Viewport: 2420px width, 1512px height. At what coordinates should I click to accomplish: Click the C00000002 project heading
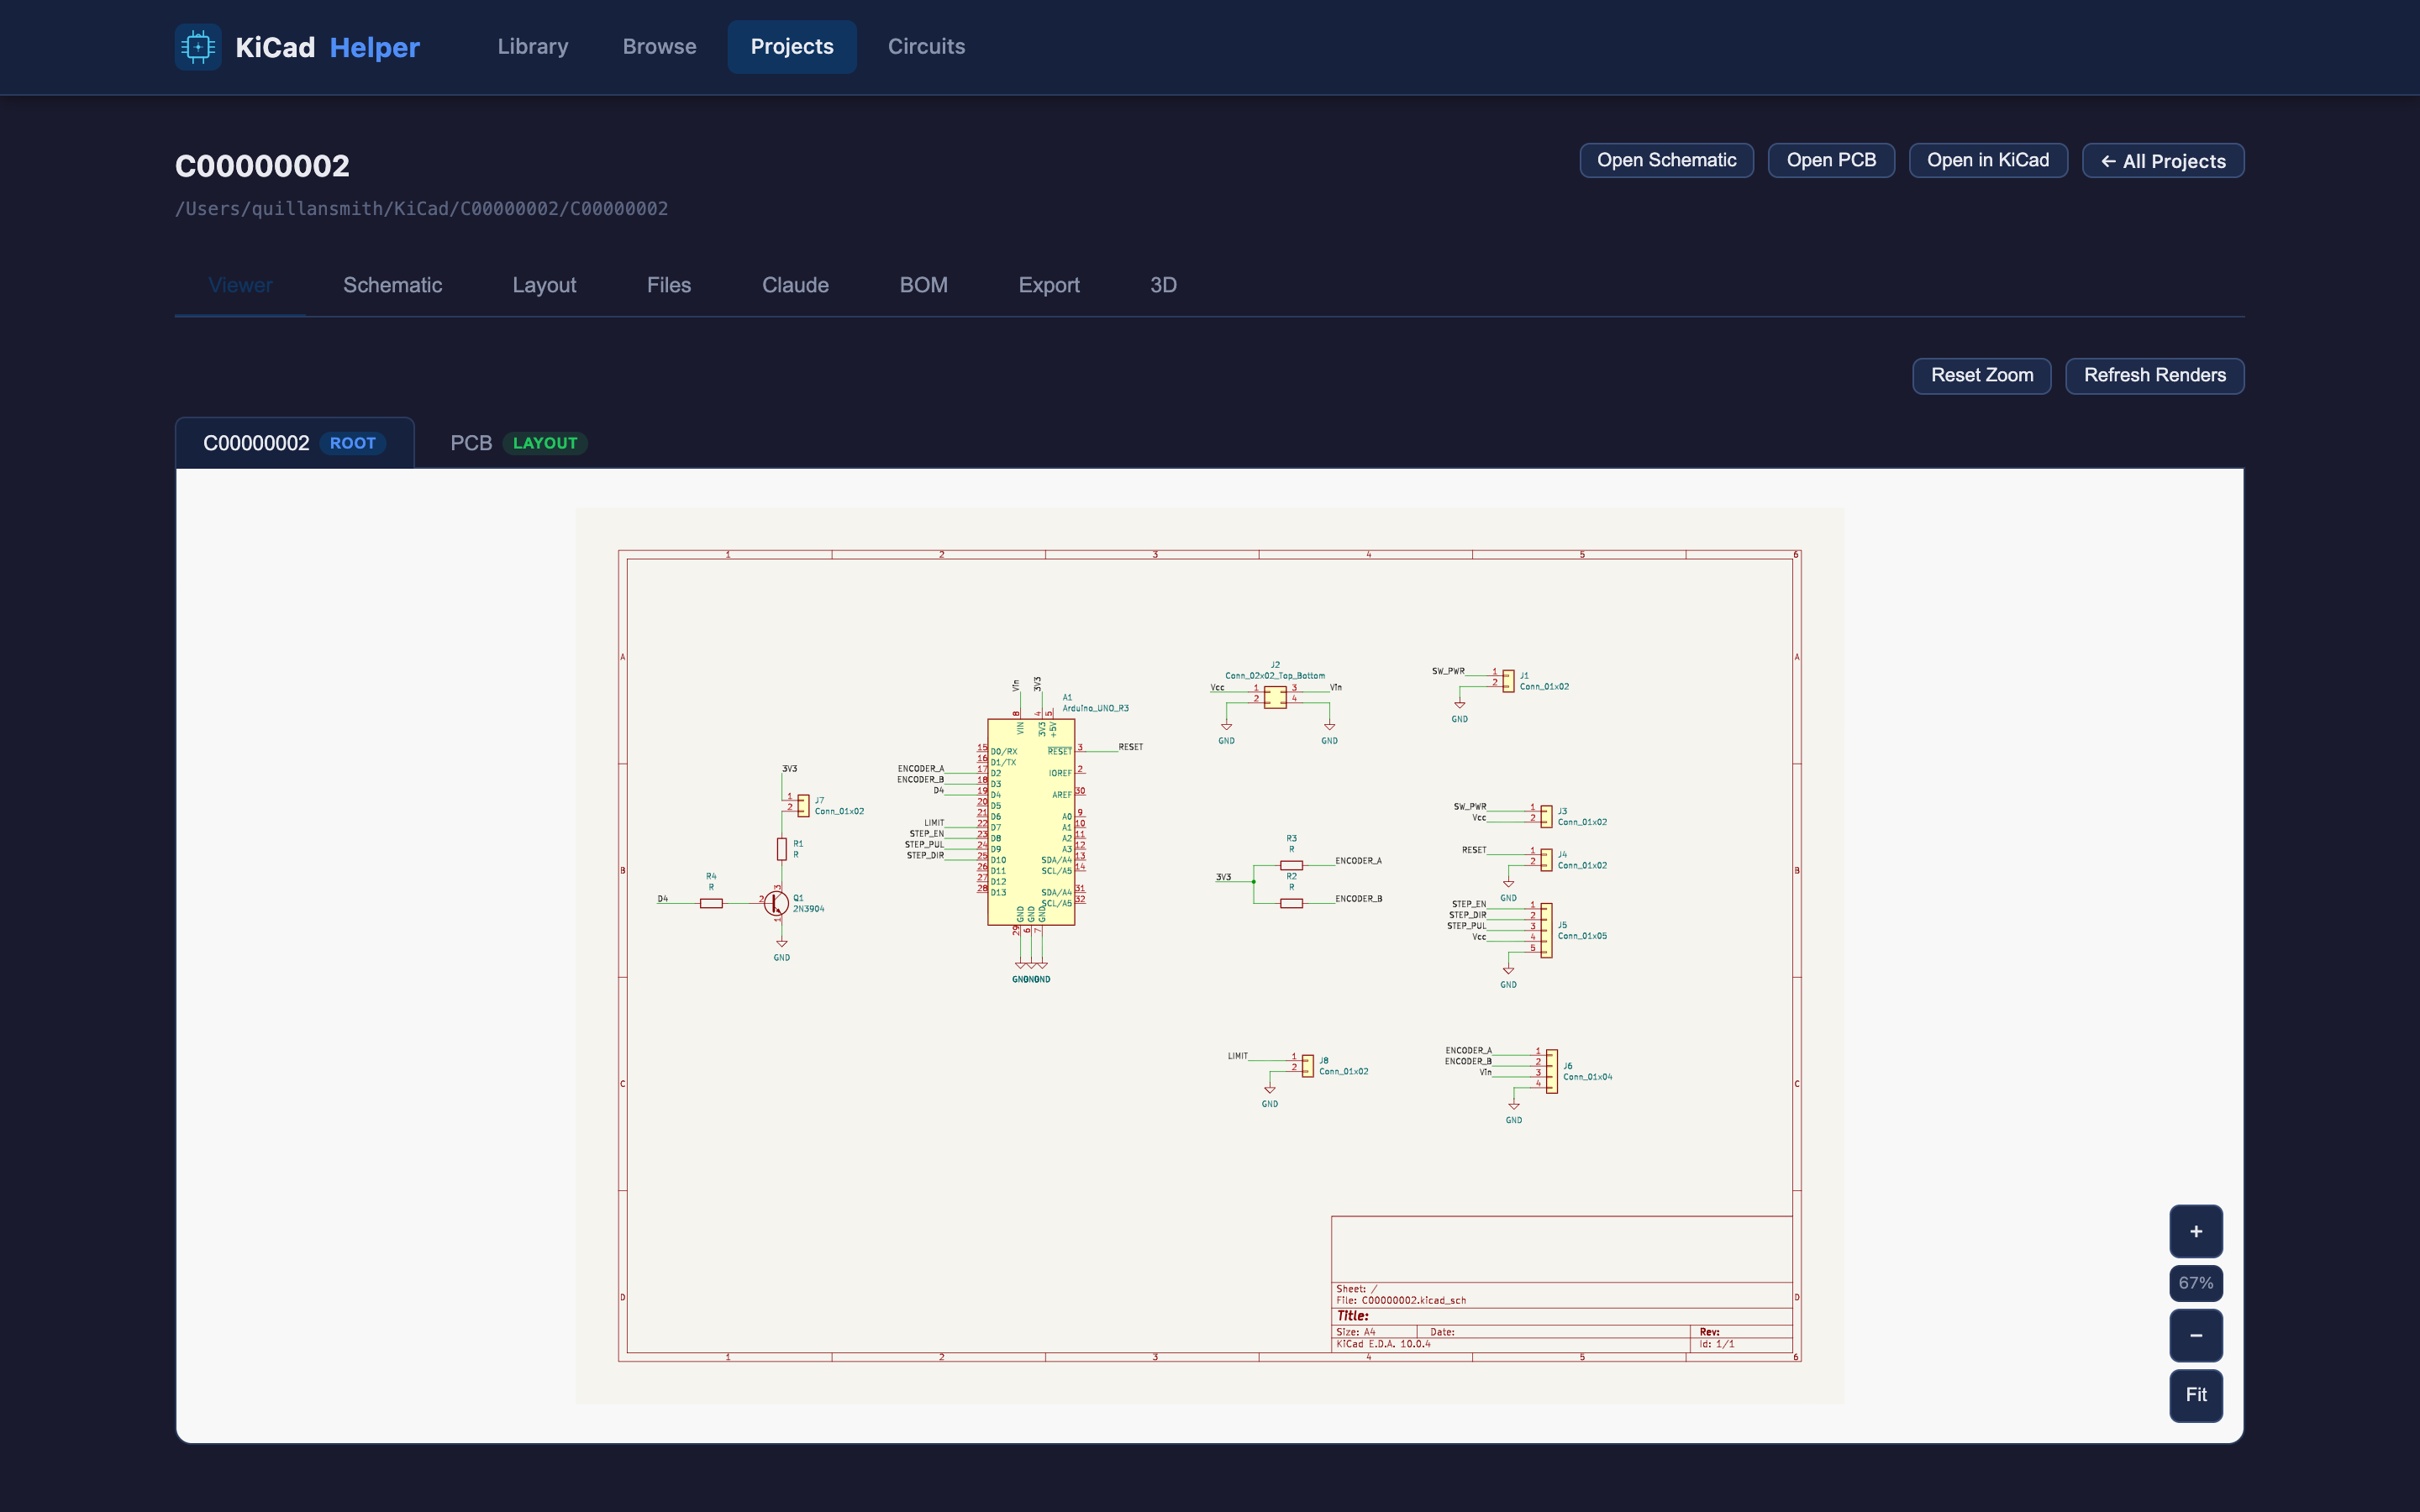(x=262, y=165)
